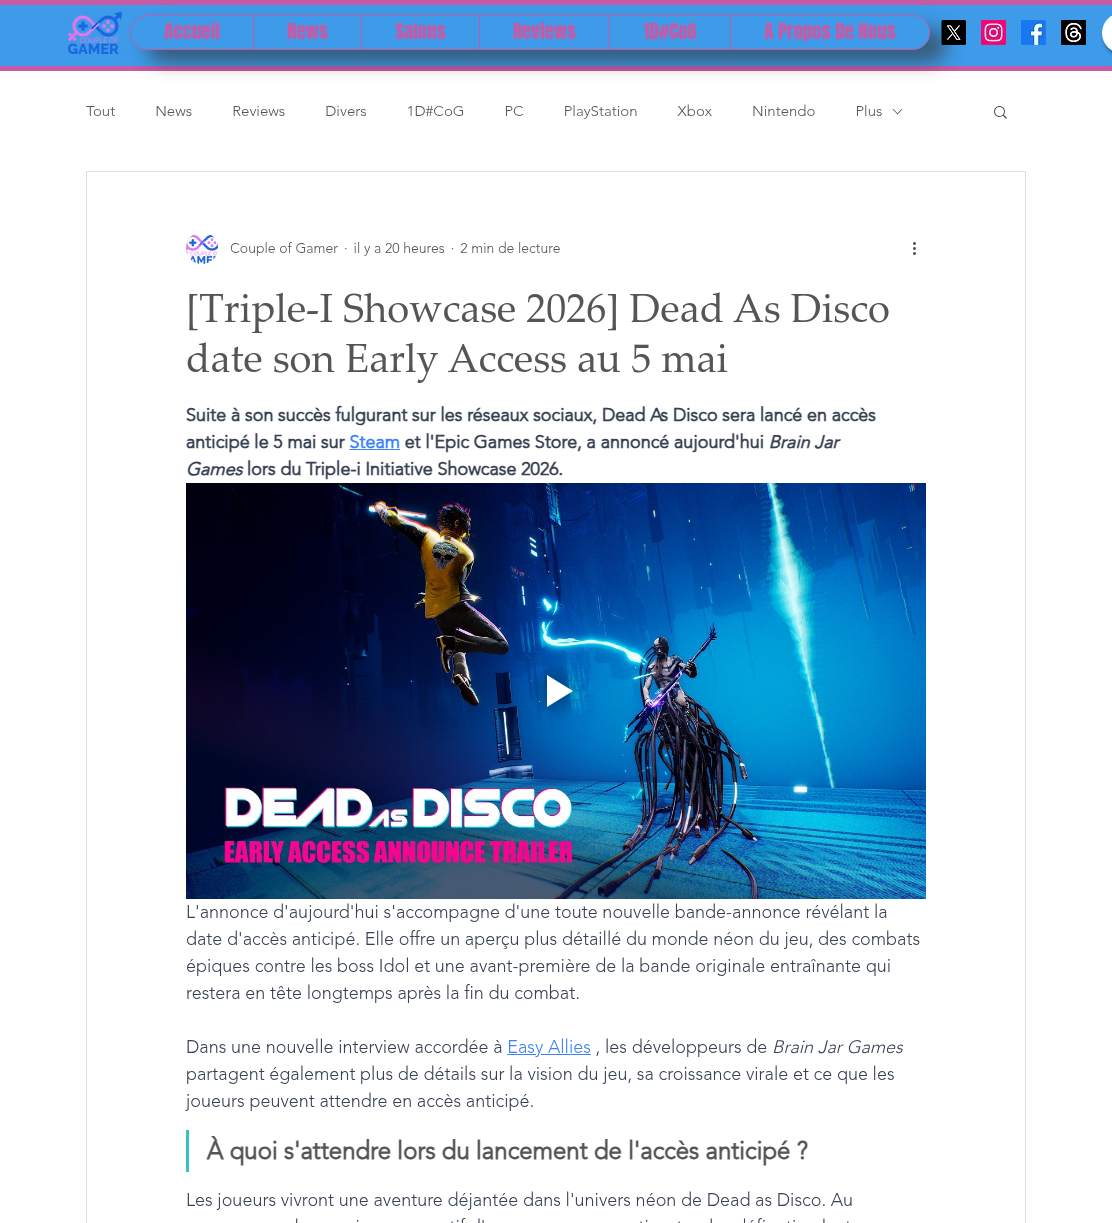Go to Accueil in the top navigation
The height and width of the screenshot is (1223, 1112).
pyautogui.click(x=192, y=32)
